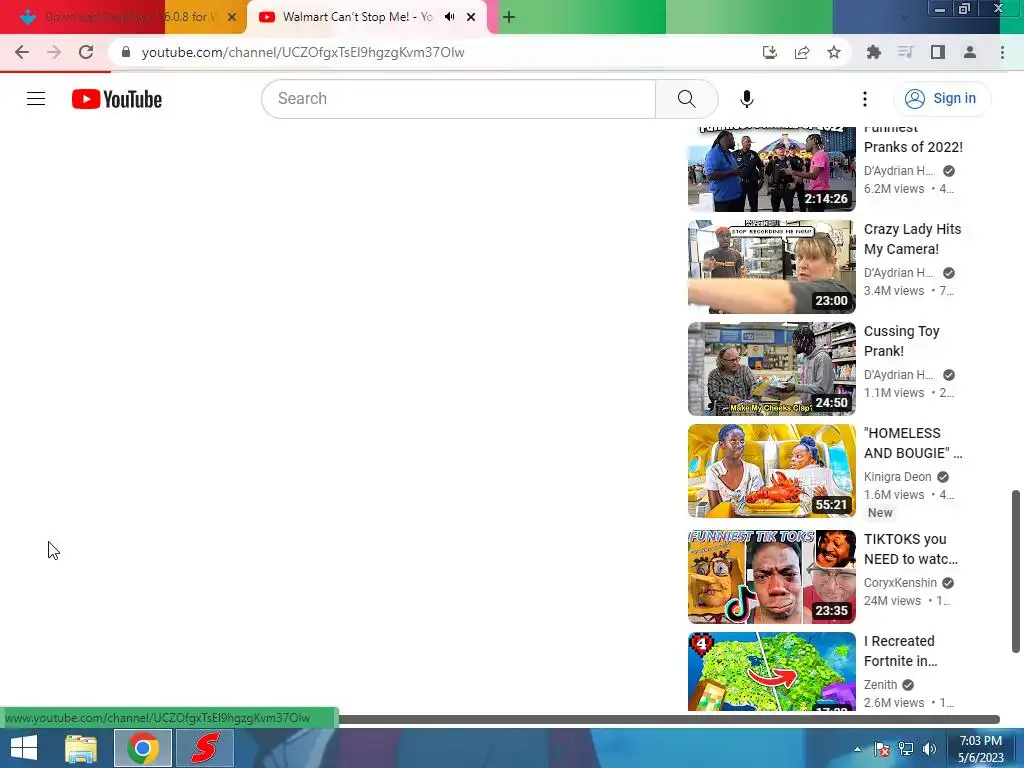Click the title '"HOMELESS AND BOUGIE"'

[x=912, y=443]
